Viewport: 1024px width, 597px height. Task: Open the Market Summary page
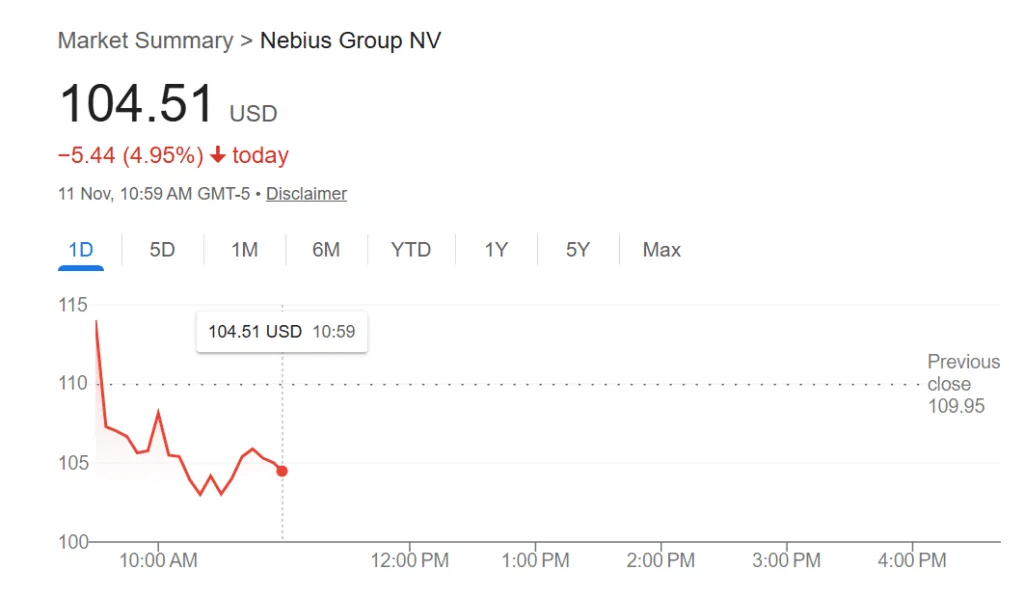click(x=146, y=40)
